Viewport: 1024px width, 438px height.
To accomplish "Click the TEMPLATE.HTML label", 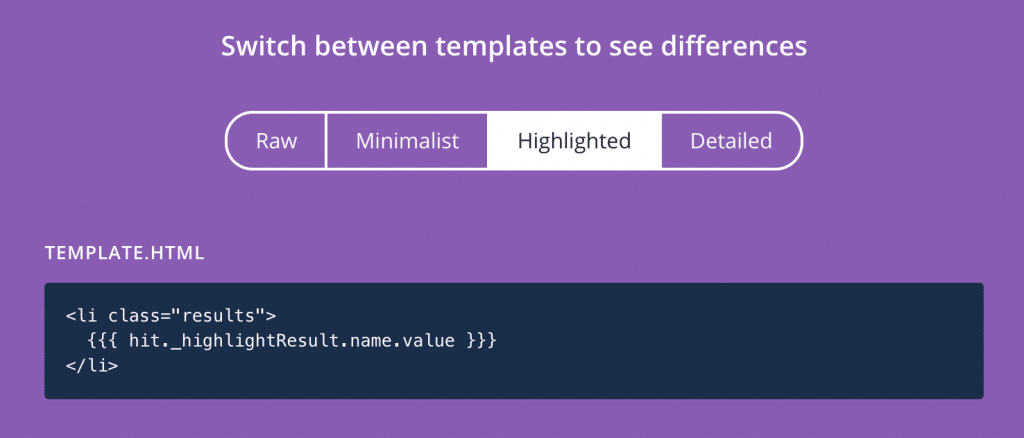I will (124, 254).
